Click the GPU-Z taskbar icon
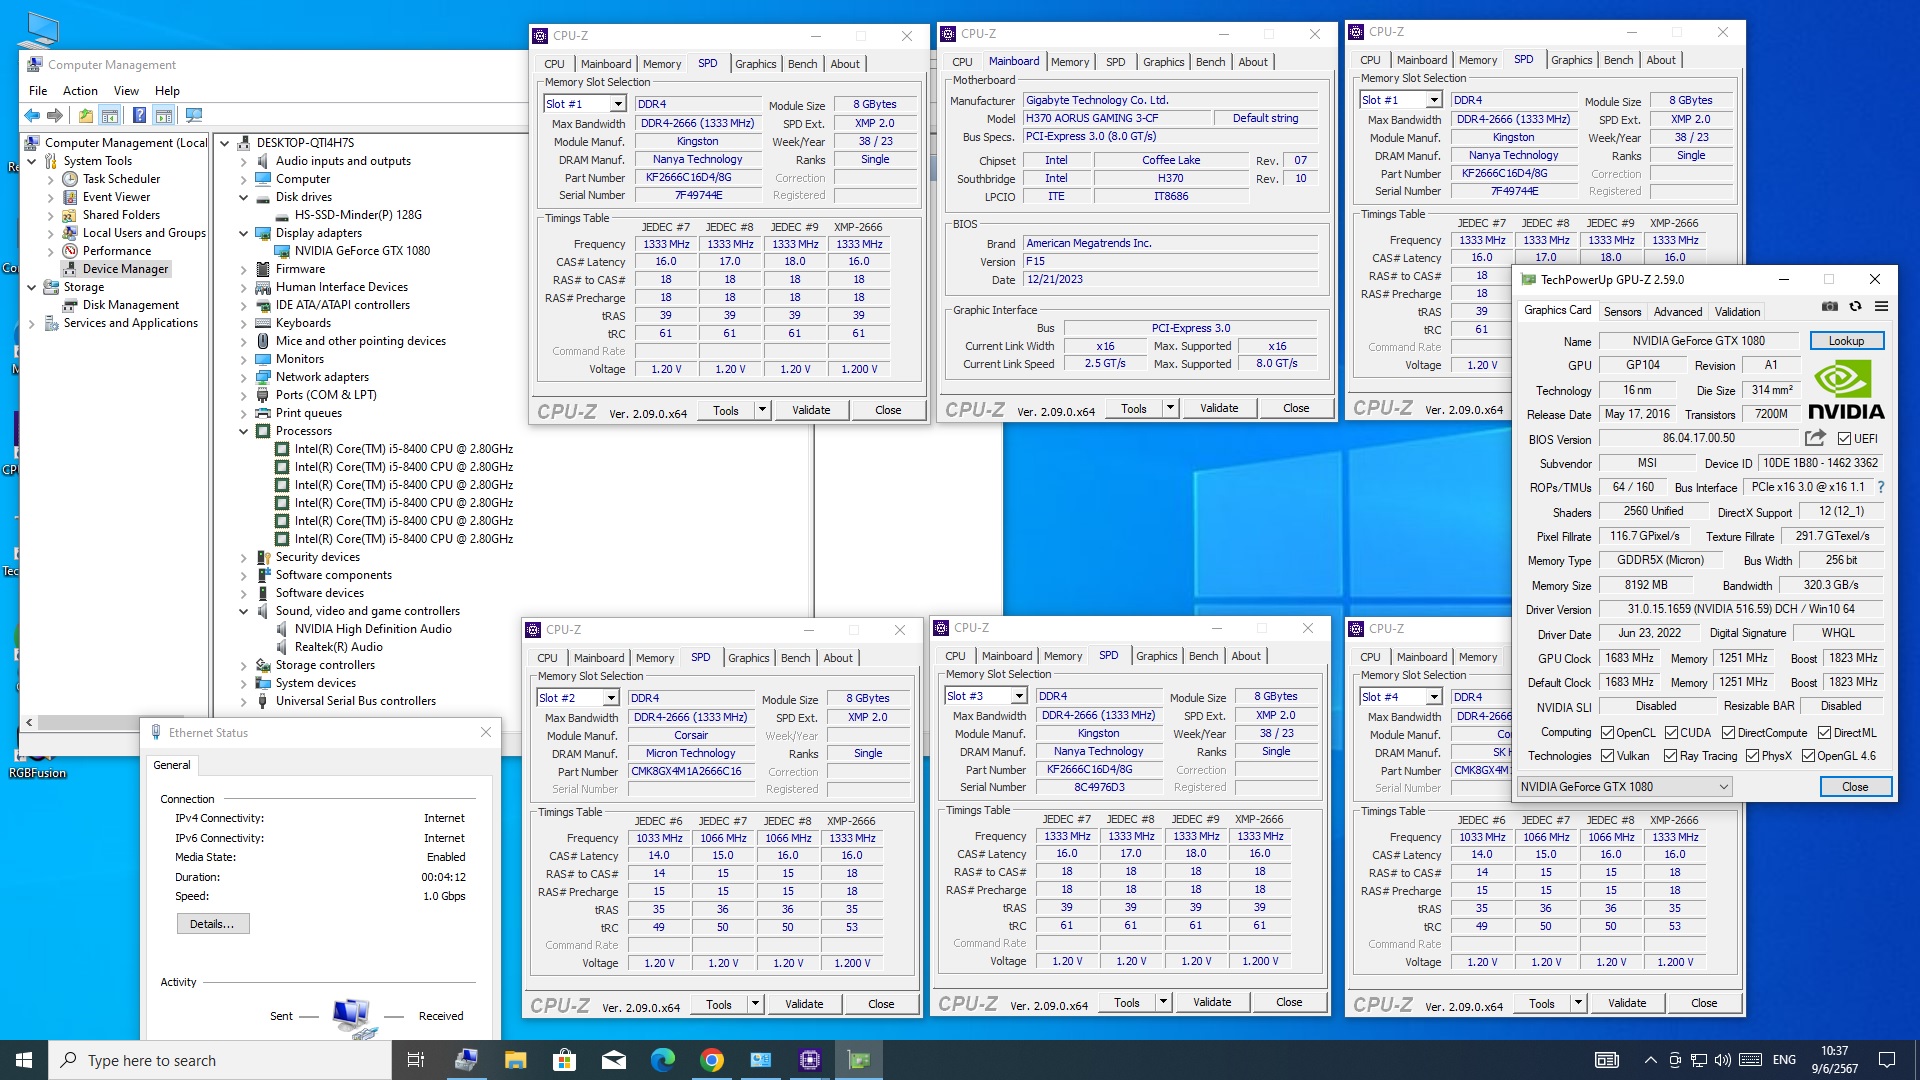Viewport: 1920px width, 1080px height. point(859,1060)
